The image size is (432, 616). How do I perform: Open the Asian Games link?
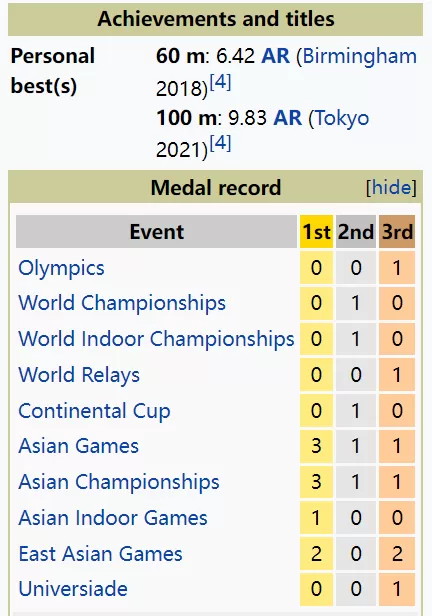pos(79,446)
